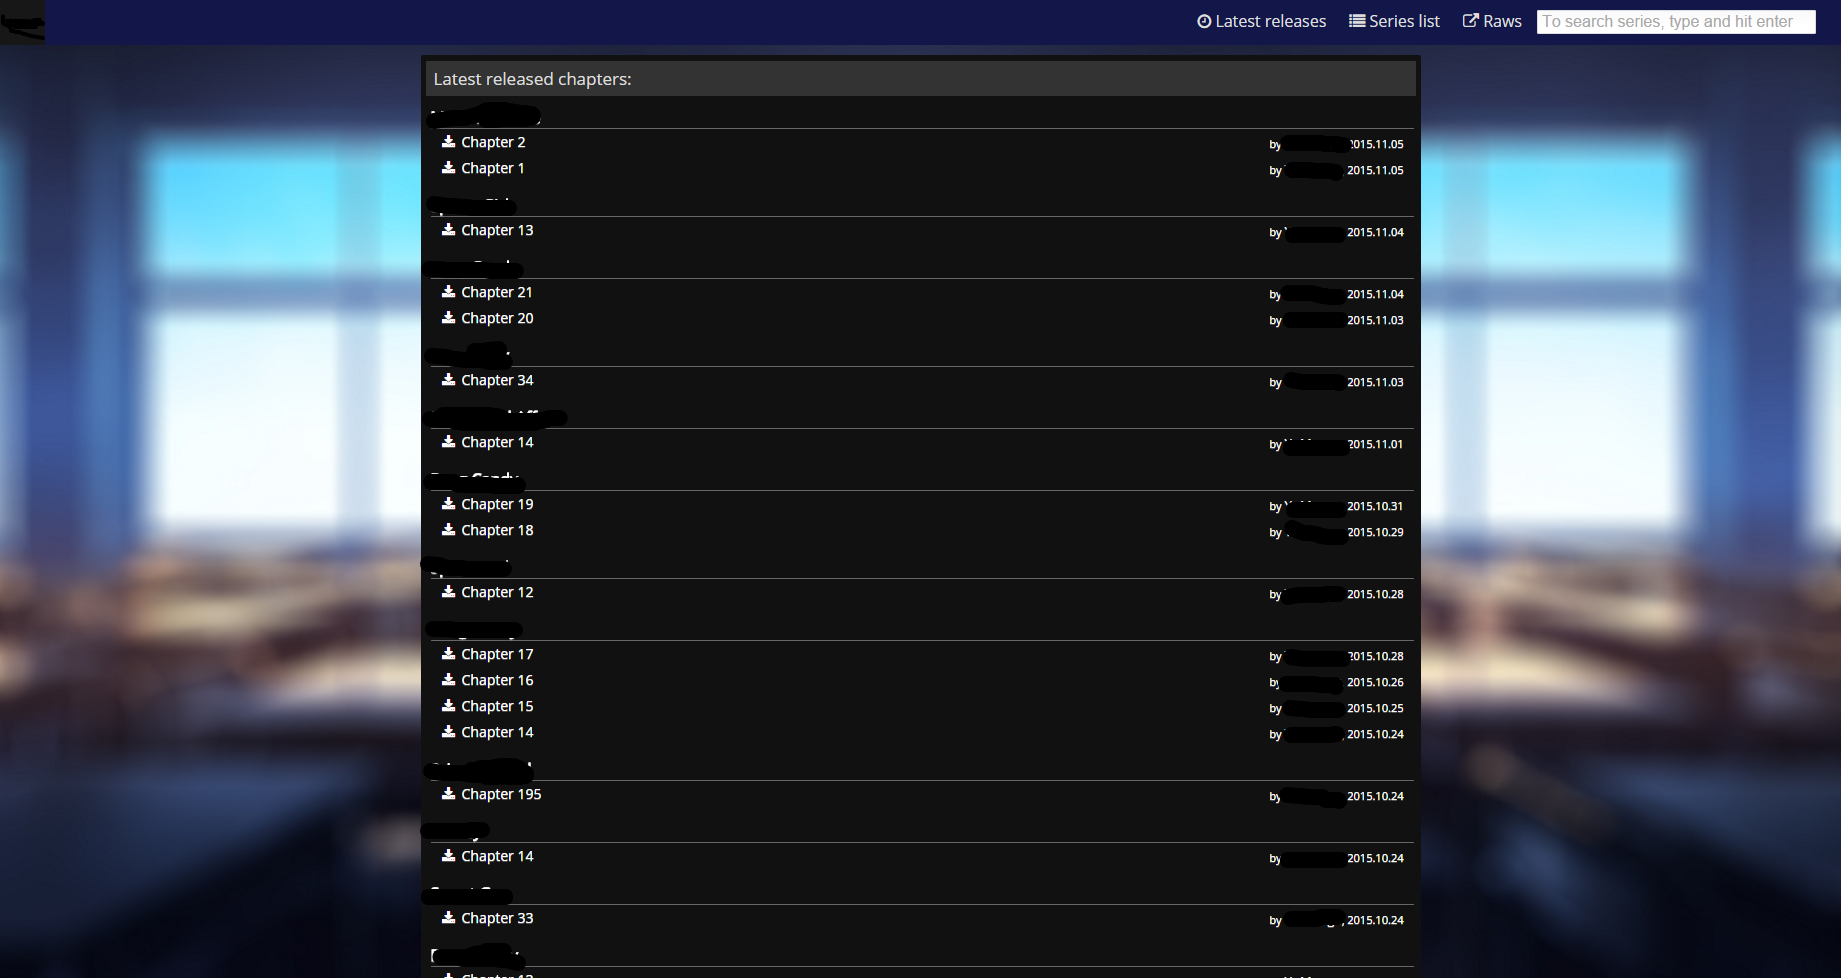Click the series search input field
The image size is (1841, 978).
coord(1676,22)
